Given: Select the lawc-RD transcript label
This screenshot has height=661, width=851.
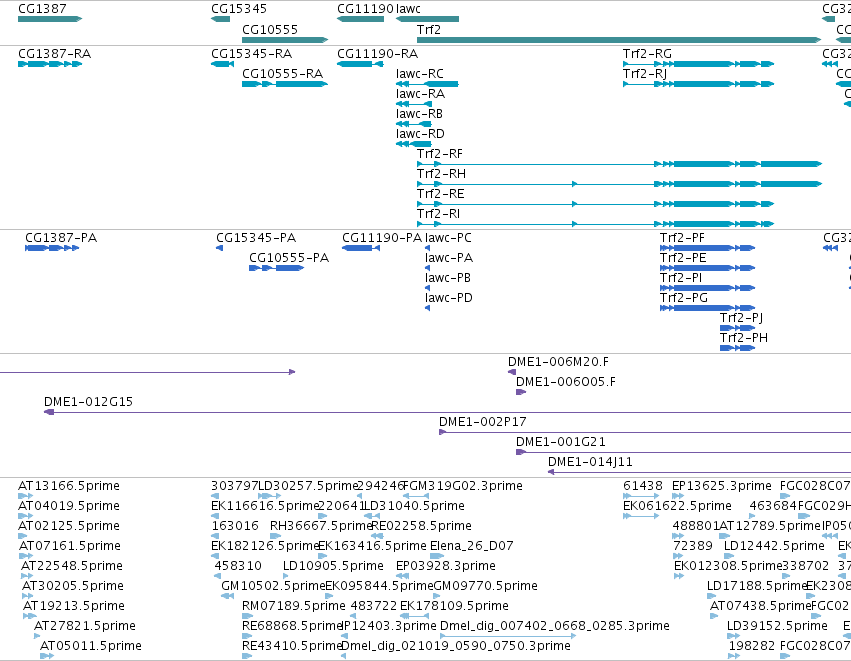Looking at the screenshot, I should pos(420,134).
